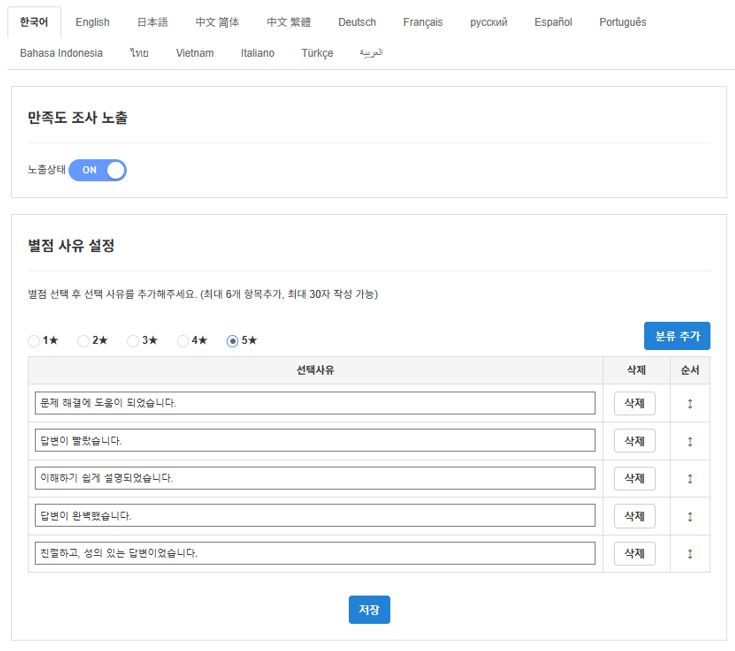Click reorder arrow for '답변이 완벽했습니다' row
This screenshot has width=735, height=651.
690,516
